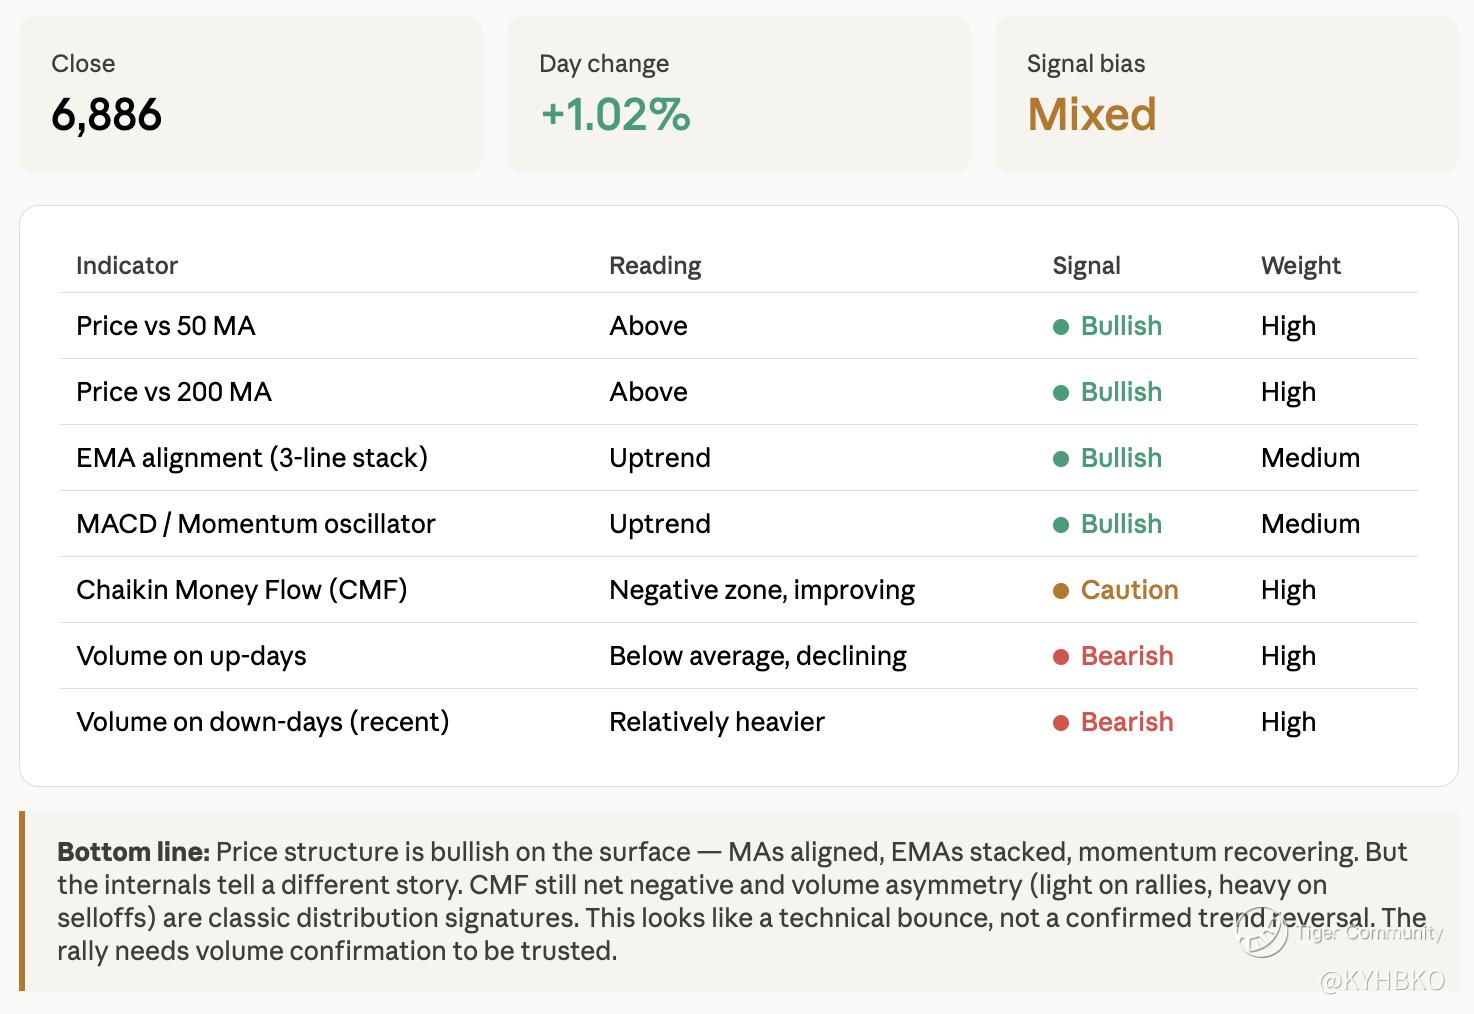Click the green dot in the Price vs 50 MA row
Screen dimensions: 1474x1014
(1061, 327)
